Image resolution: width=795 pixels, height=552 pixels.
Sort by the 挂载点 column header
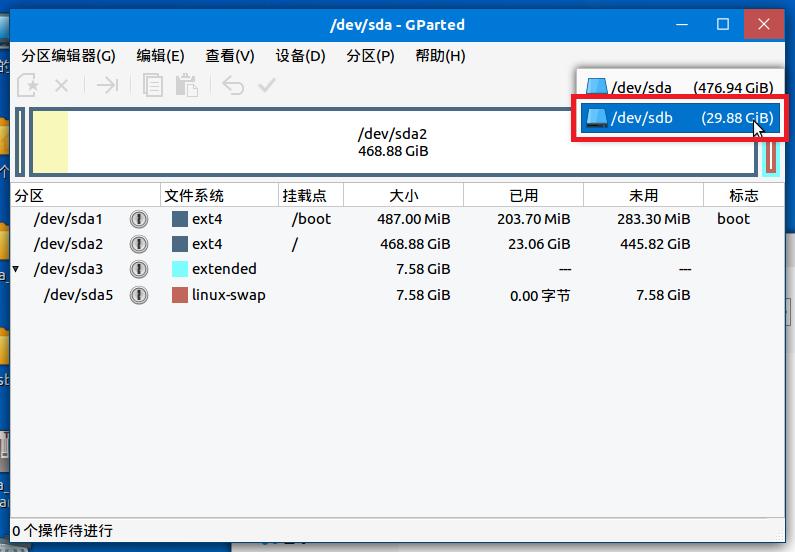click(x=311, y=195)
